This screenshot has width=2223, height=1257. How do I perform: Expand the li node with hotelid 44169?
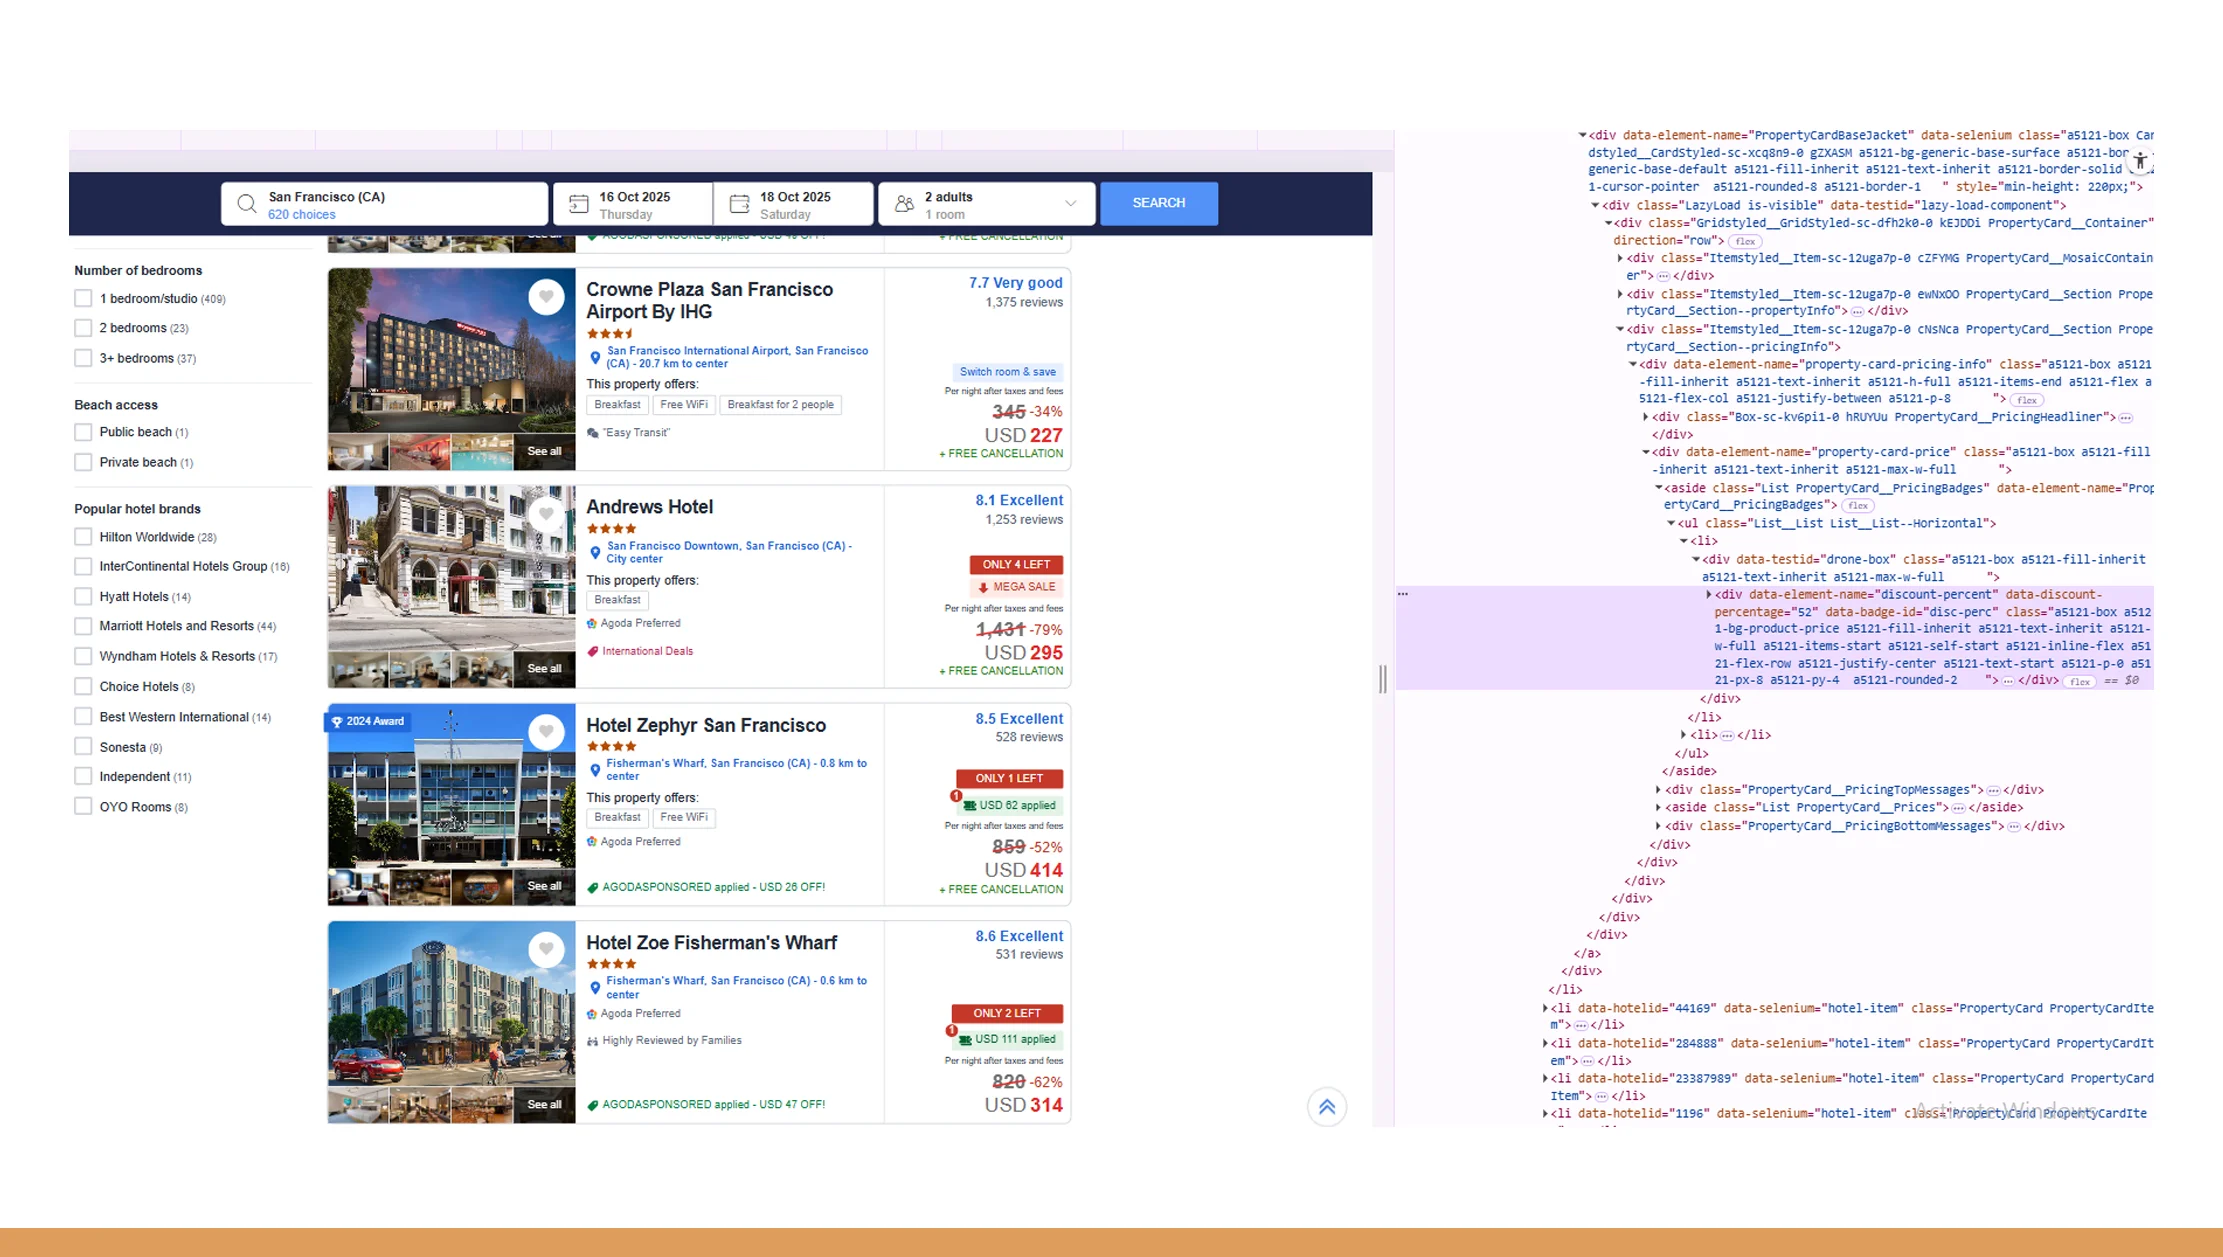(x=1545, y=1008)
